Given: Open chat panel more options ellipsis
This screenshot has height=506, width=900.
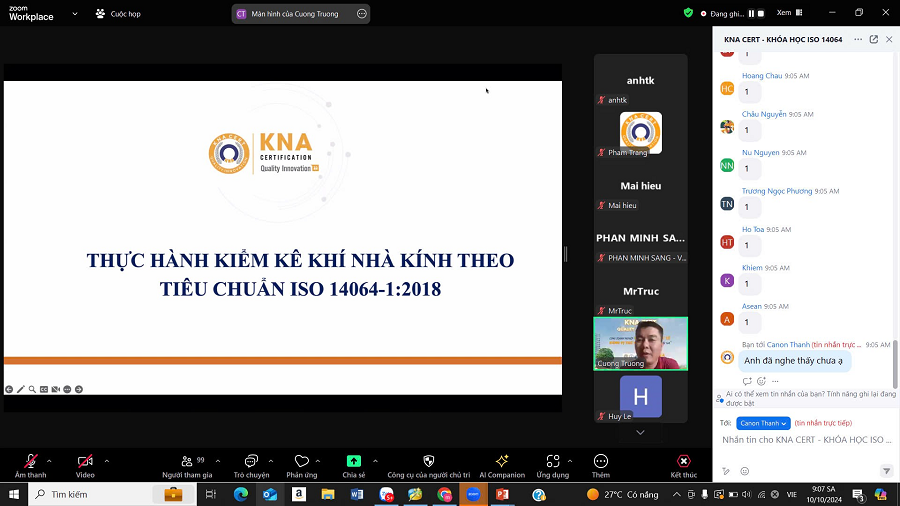Looking at the screenshot, I should click(x=858, y=39).
